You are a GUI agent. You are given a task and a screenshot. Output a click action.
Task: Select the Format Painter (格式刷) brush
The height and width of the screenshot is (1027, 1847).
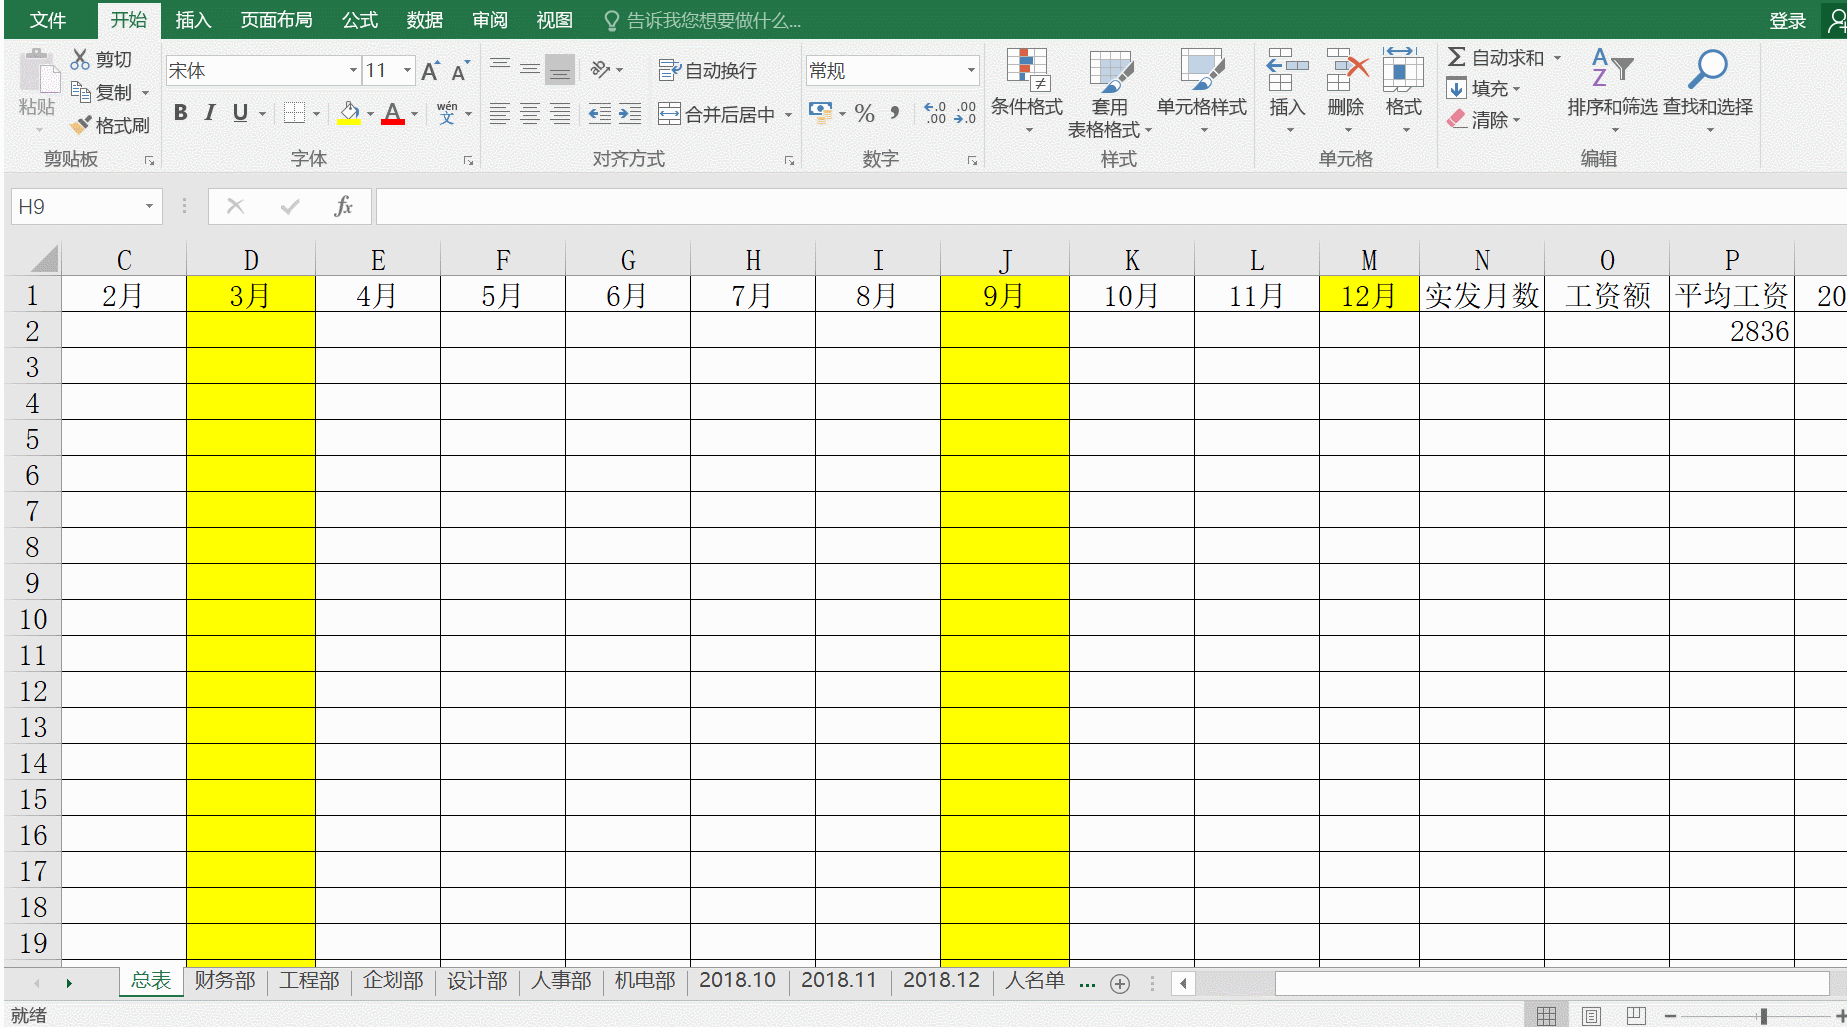click(81, 125)
